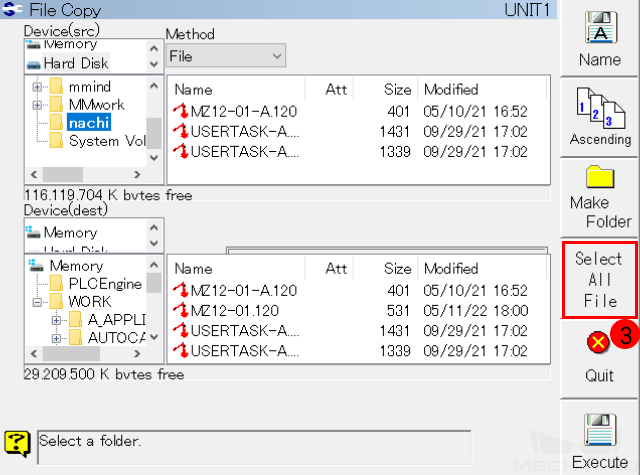Click down arrow of destination folder tree
This screenshot has height=475, width=640.
click(x=154, y=337)
